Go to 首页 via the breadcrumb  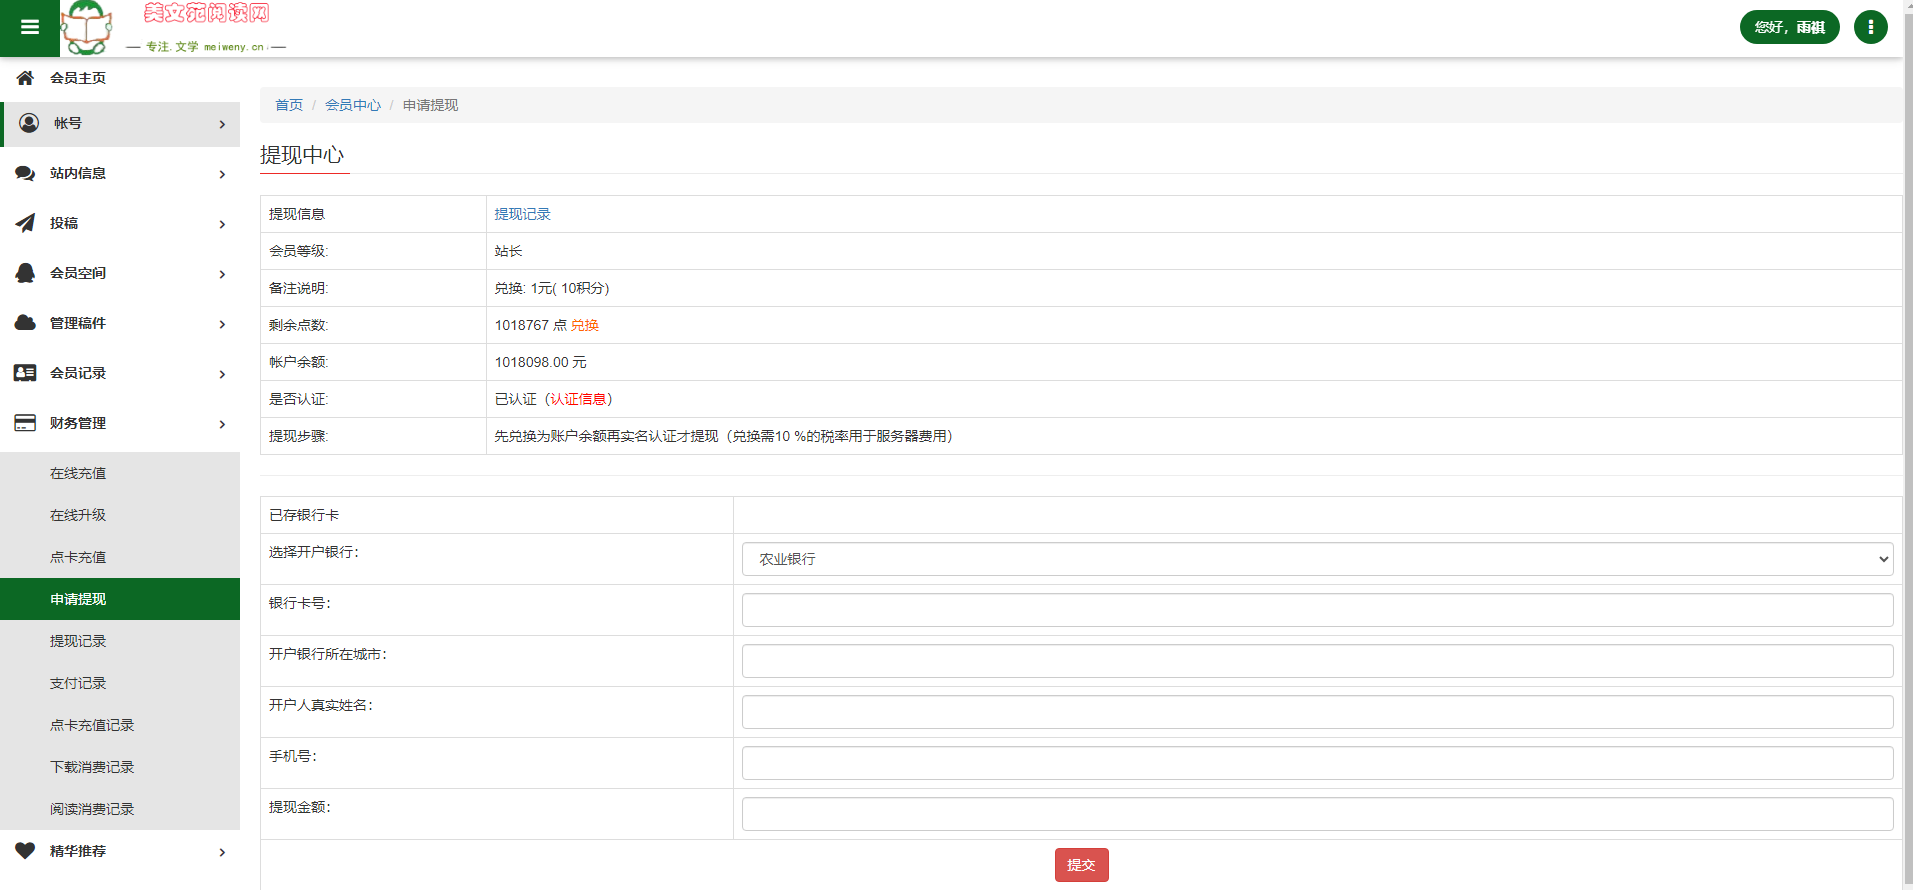click(289, 105)
